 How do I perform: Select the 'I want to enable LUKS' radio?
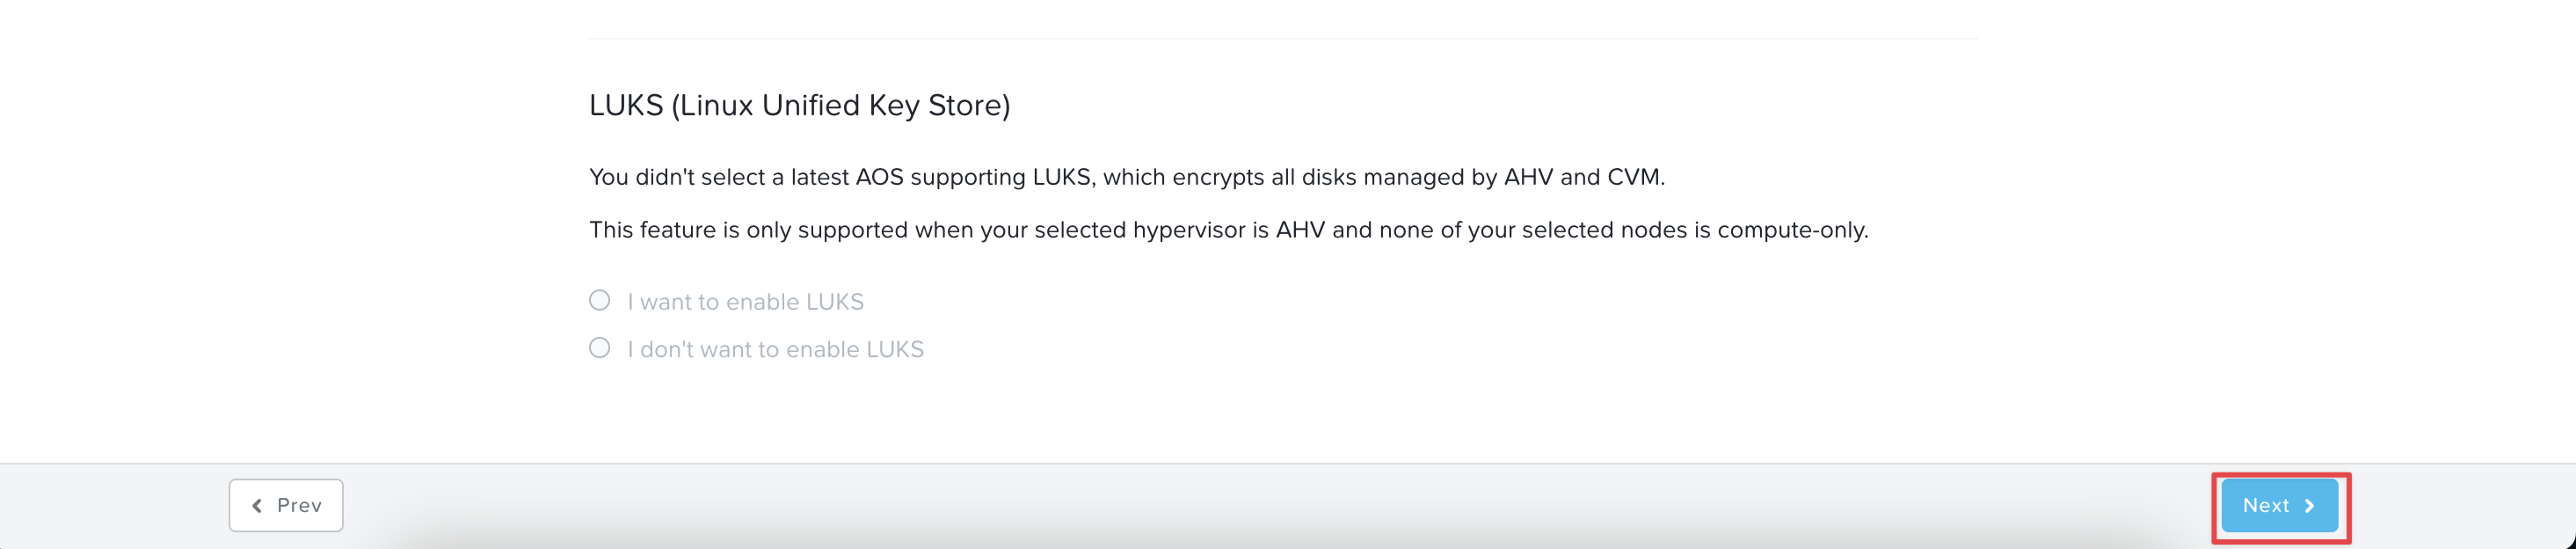coord(599,300)
